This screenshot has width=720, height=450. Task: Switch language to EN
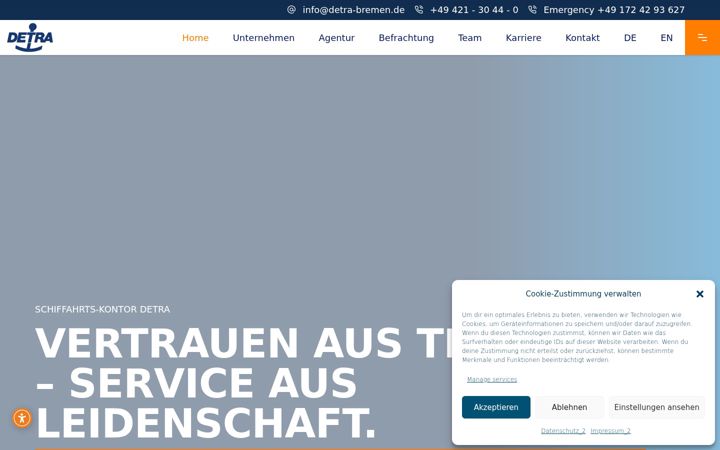[666, 38]
